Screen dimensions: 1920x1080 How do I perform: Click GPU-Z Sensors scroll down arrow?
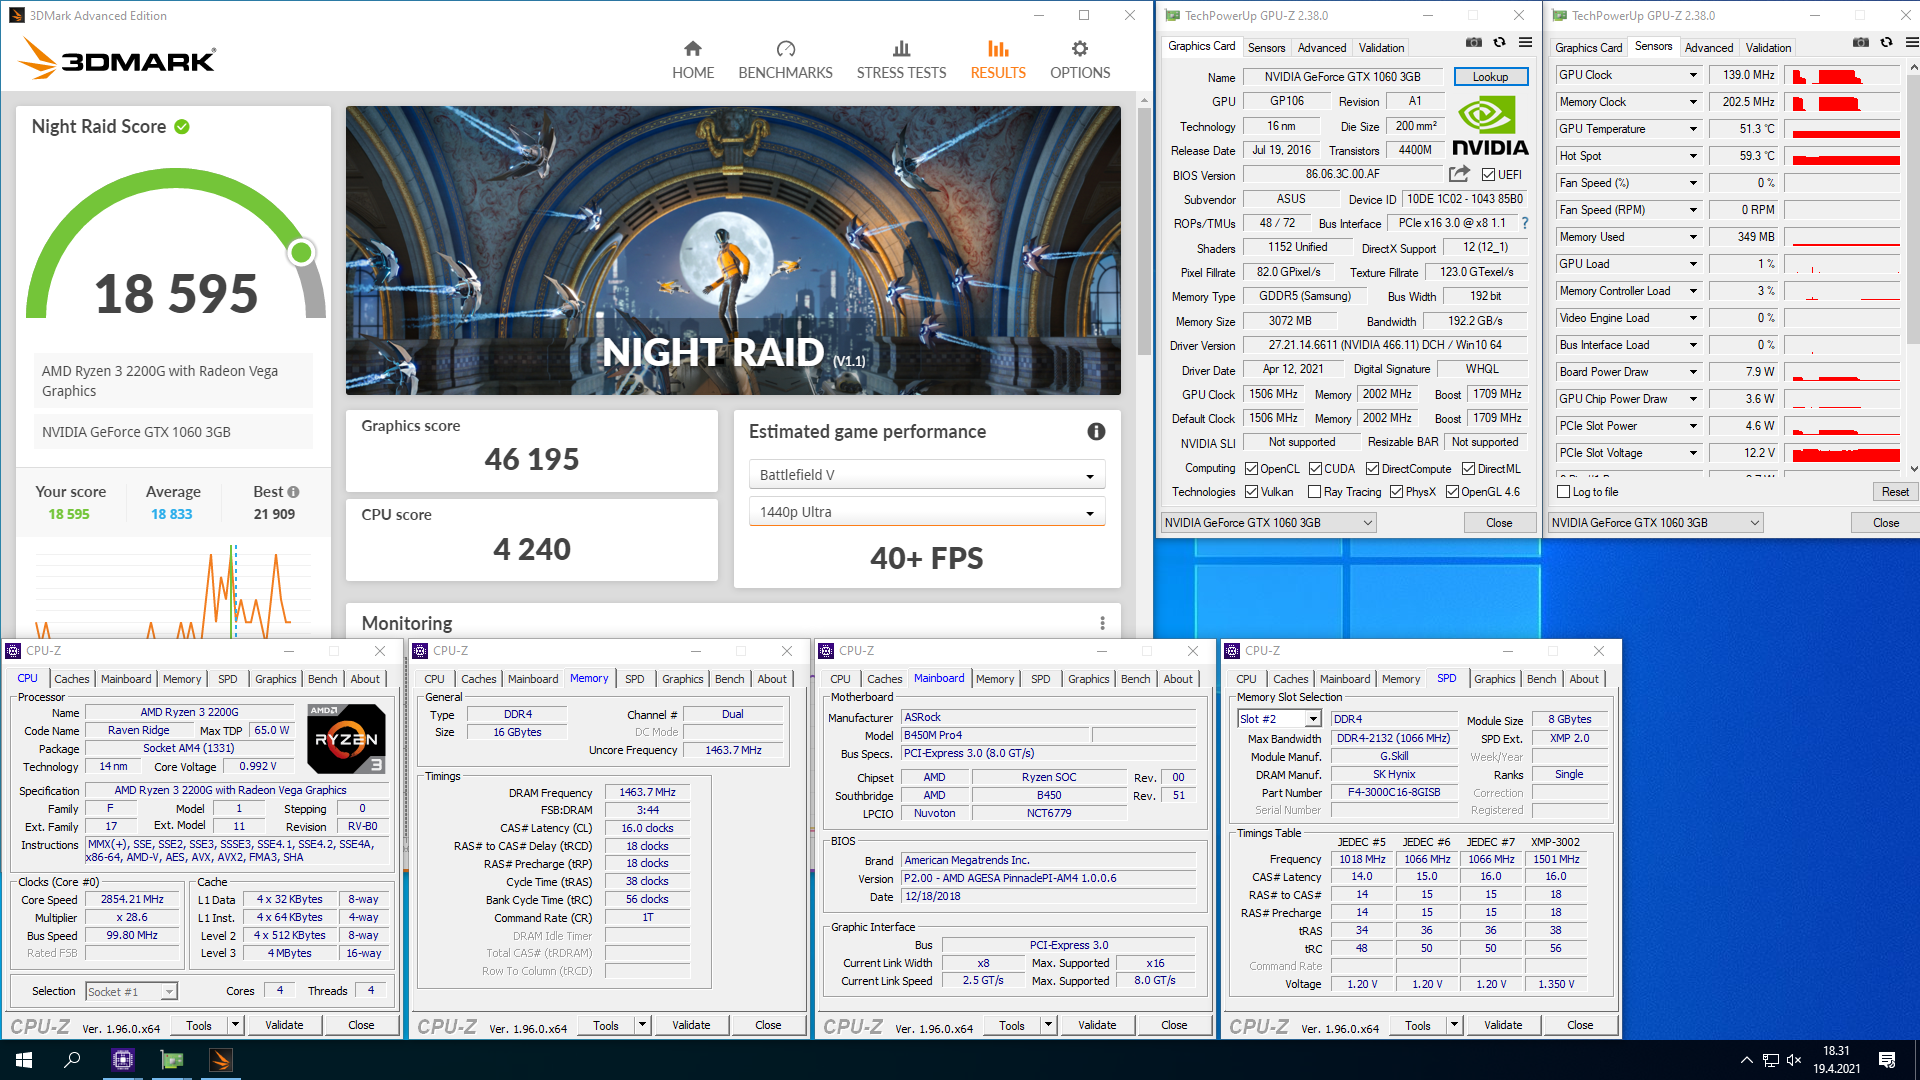tap(1912, 469)
